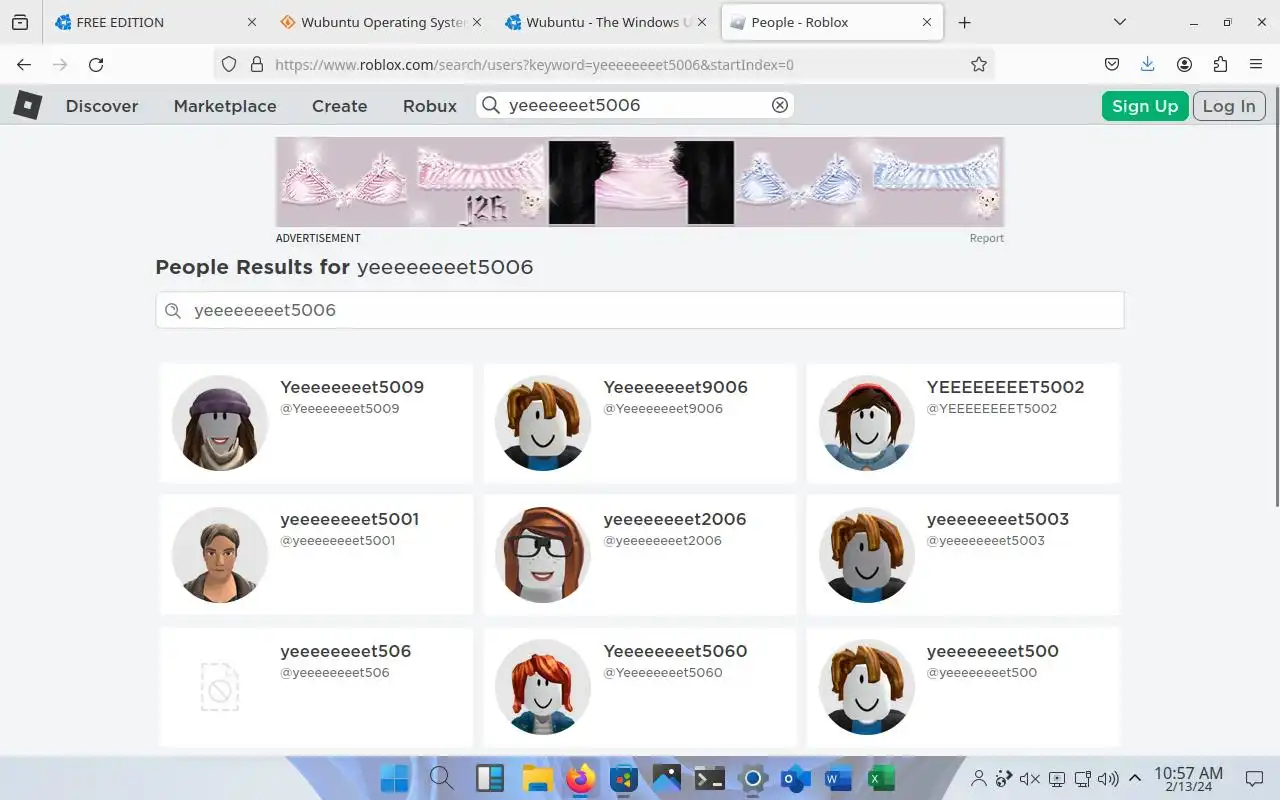1280x800 pixels.
Task: Click the Roblox header search input
Action: (x=635, y=105)
